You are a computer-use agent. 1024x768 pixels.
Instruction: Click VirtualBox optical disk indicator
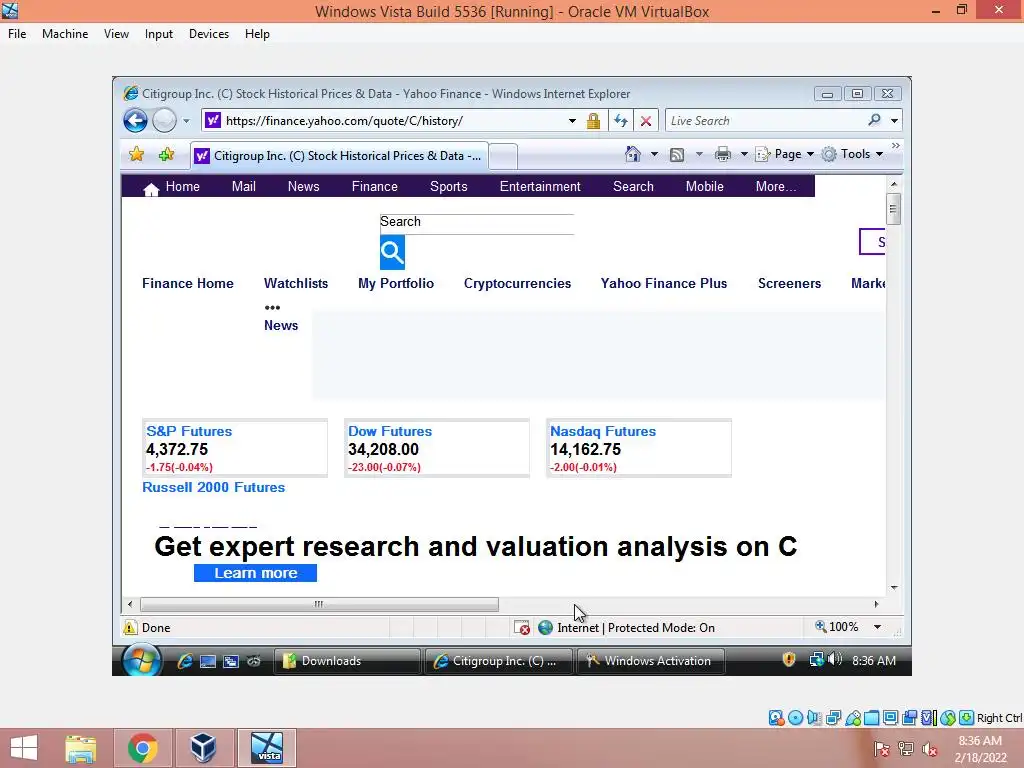(x=795, y=718)
